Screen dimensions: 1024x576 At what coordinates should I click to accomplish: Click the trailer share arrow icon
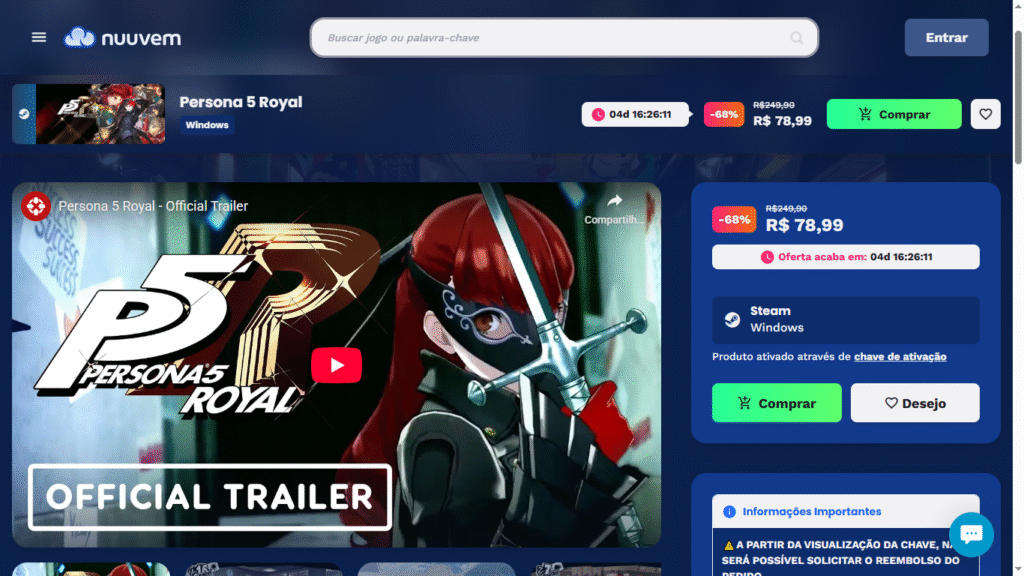(614, 200)
